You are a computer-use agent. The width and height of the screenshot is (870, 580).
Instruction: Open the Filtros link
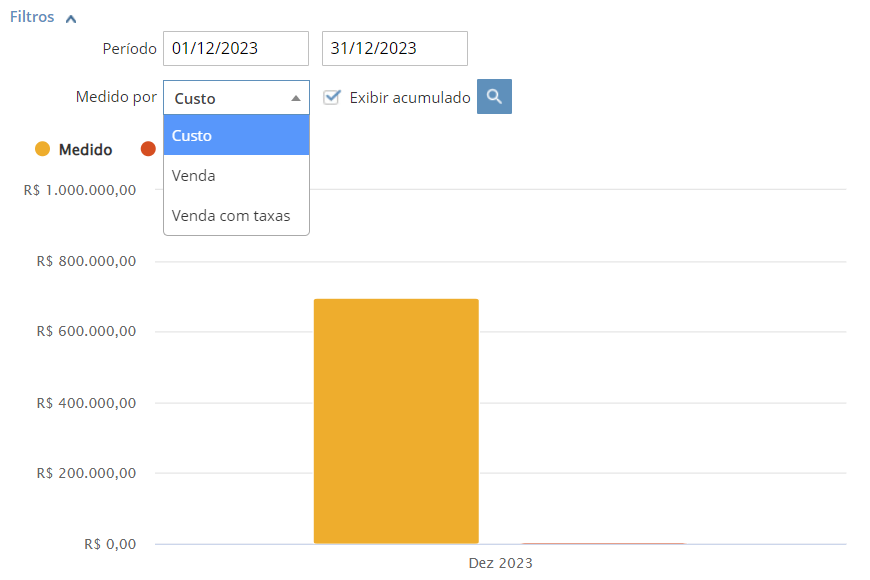coord(32,17)
